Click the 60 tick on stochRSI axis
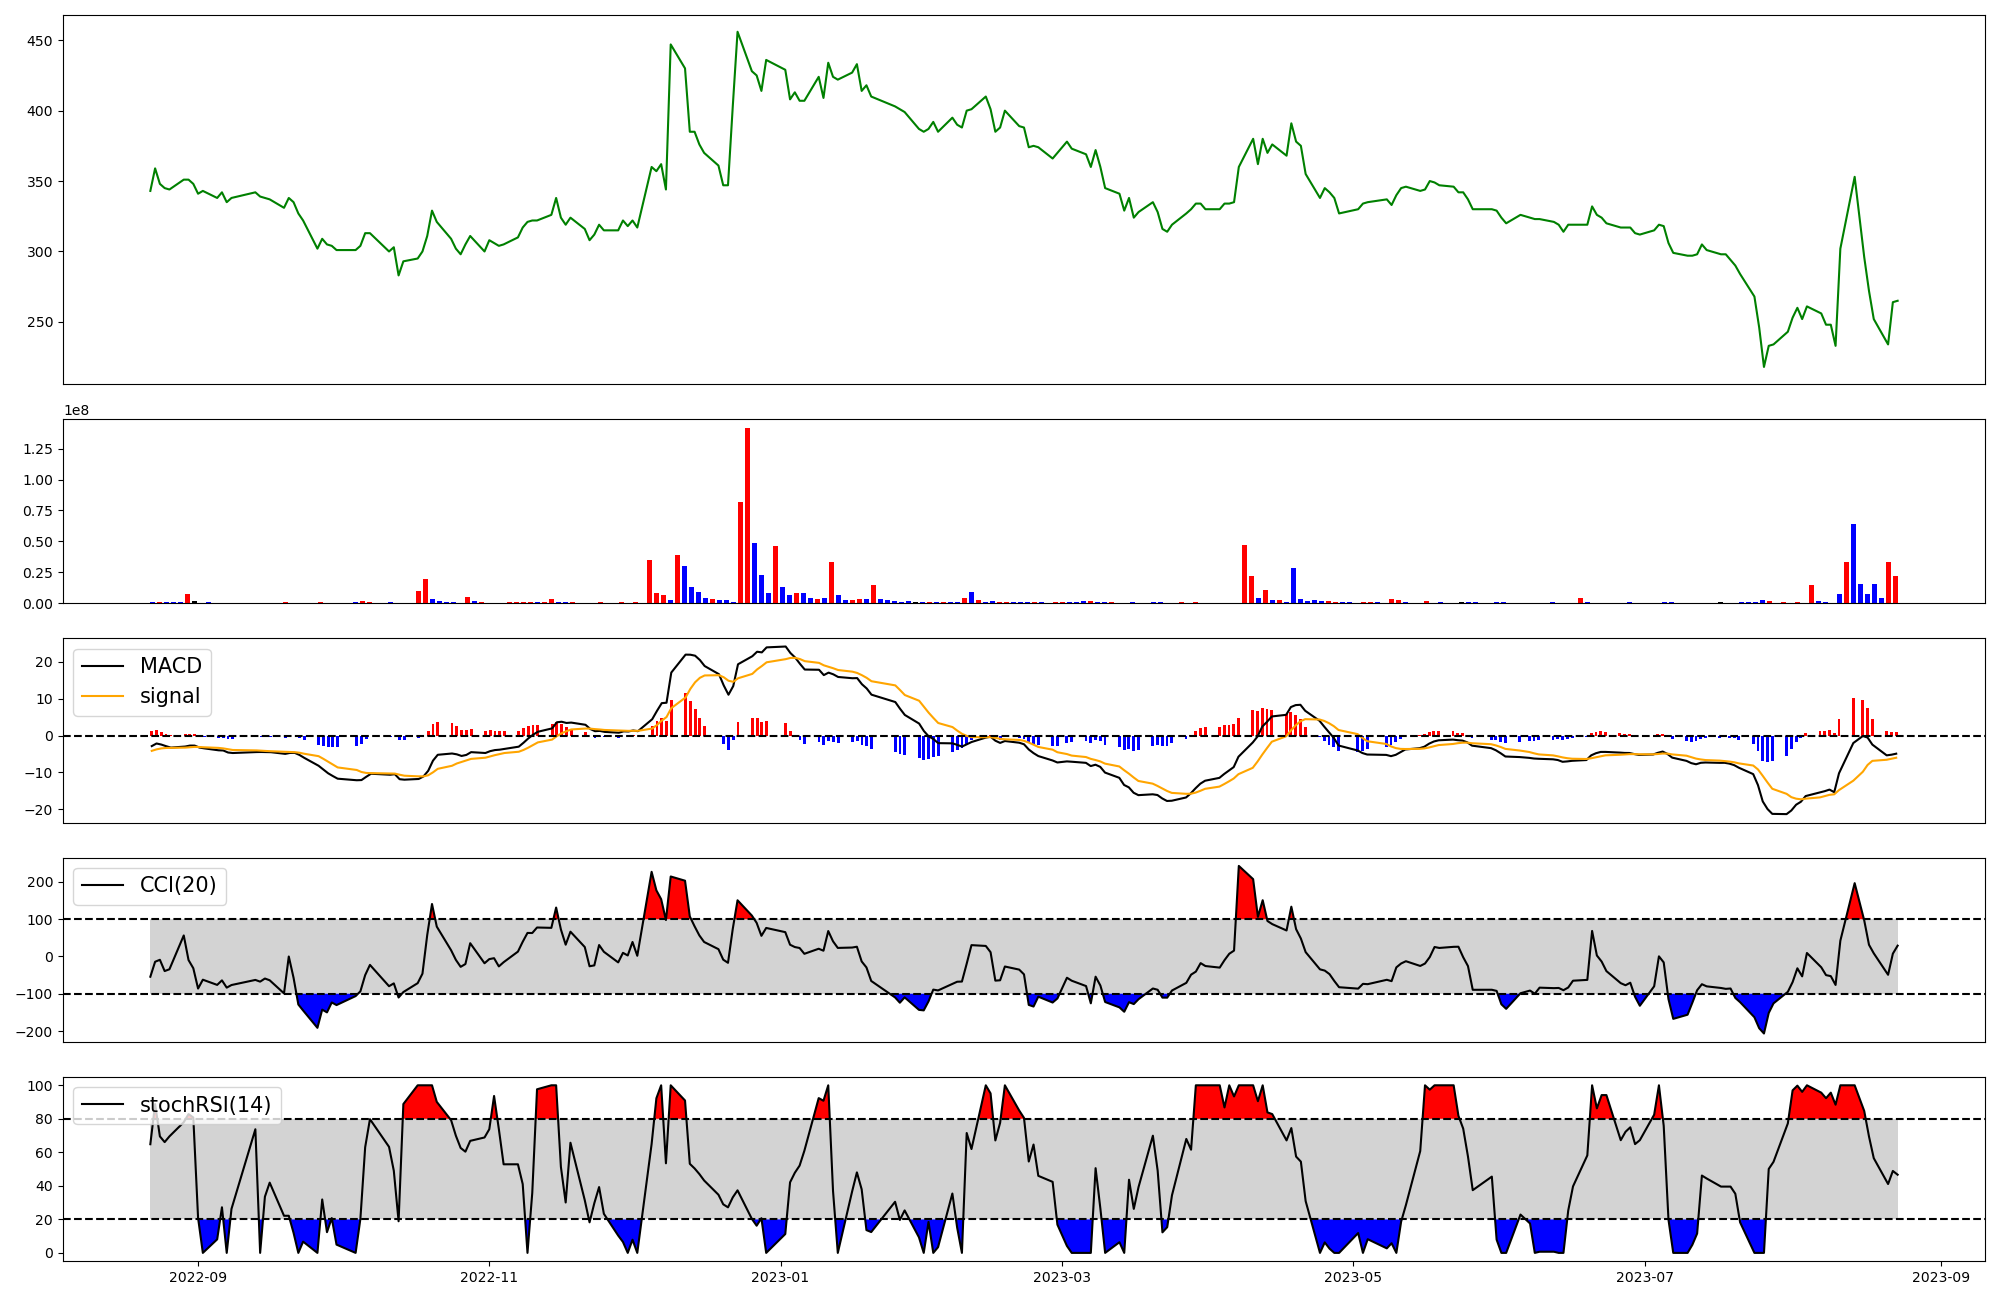This screenshot has width=2000, height=1300. [44, 1153]
